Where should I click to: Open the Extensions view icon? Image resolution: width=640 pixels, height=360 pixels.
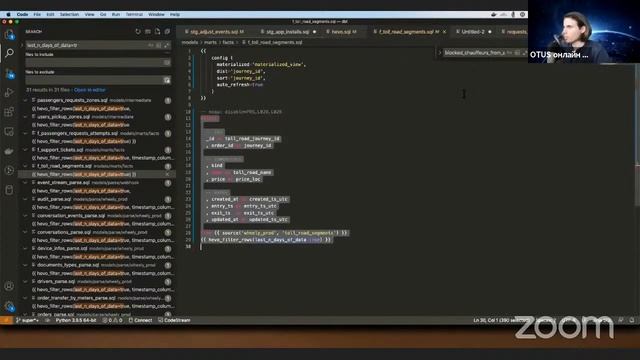point(9,112)
